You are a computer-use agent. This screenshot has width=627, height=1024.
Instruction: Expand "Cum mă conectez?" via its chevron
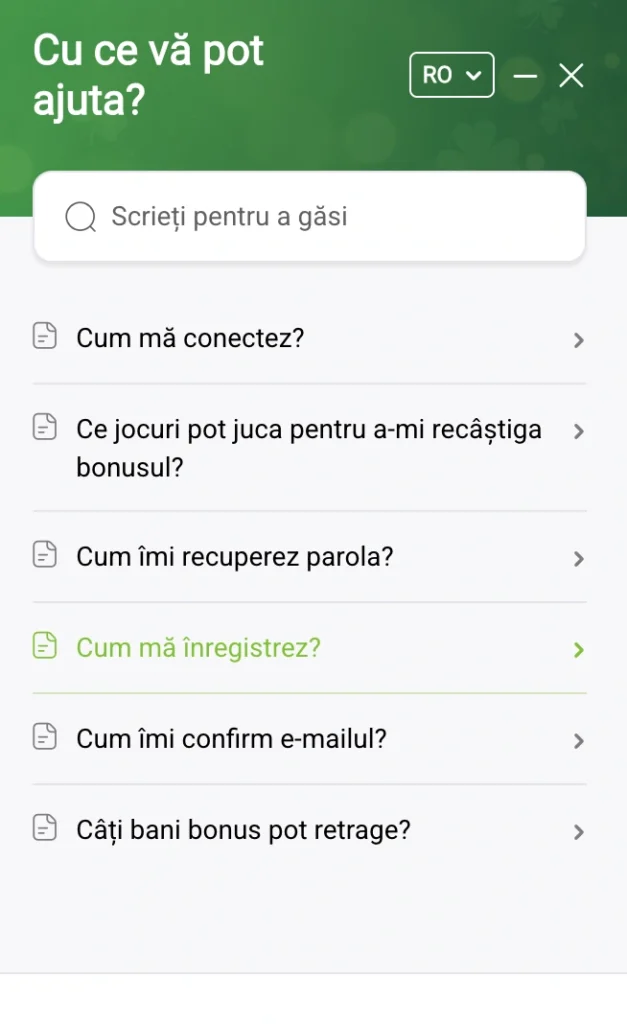coord(579,340)
